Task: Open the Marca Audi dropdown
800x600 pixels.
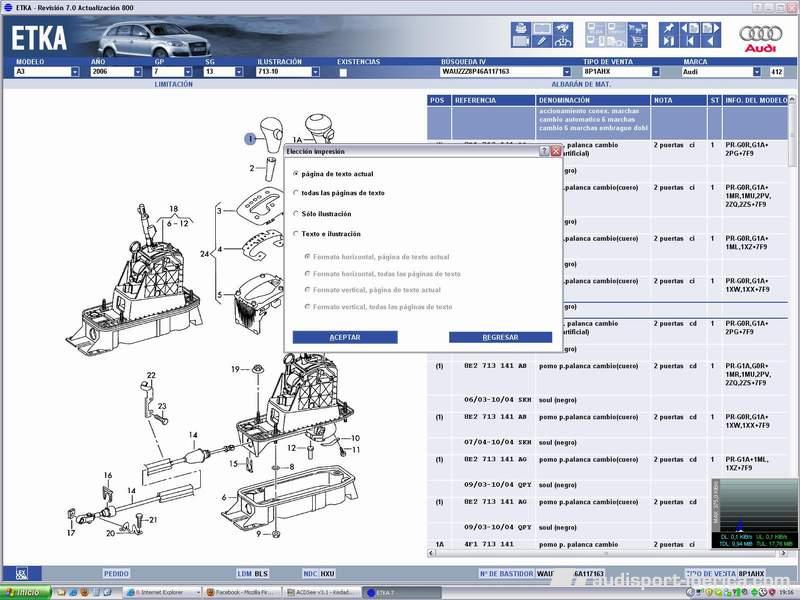Action: tap(757, 72)
